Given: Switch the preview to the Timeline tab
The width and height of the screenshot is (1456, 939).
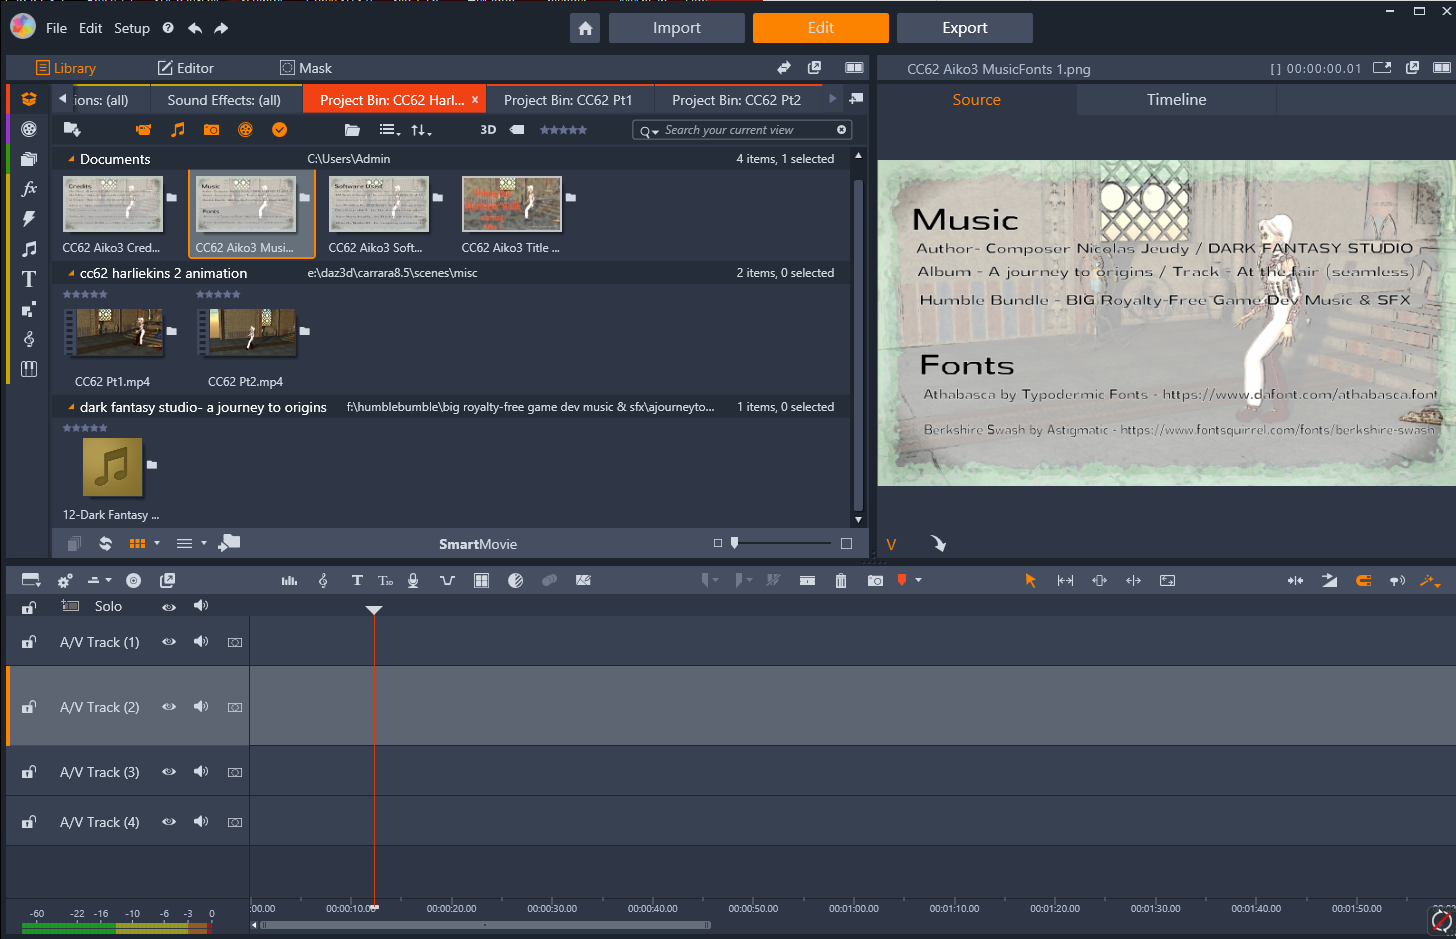Looking at the screenshot, I should point(1176,100).
